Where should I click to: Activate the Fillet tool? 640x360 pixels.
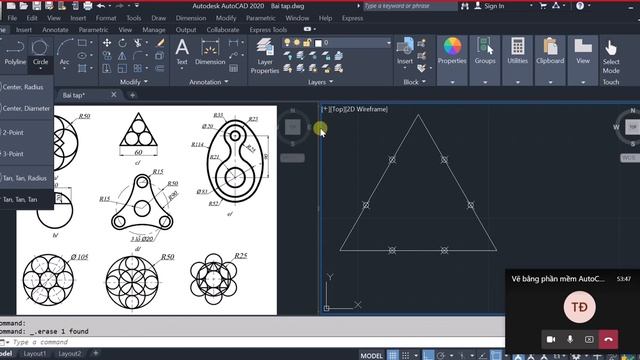coord(138,56)
